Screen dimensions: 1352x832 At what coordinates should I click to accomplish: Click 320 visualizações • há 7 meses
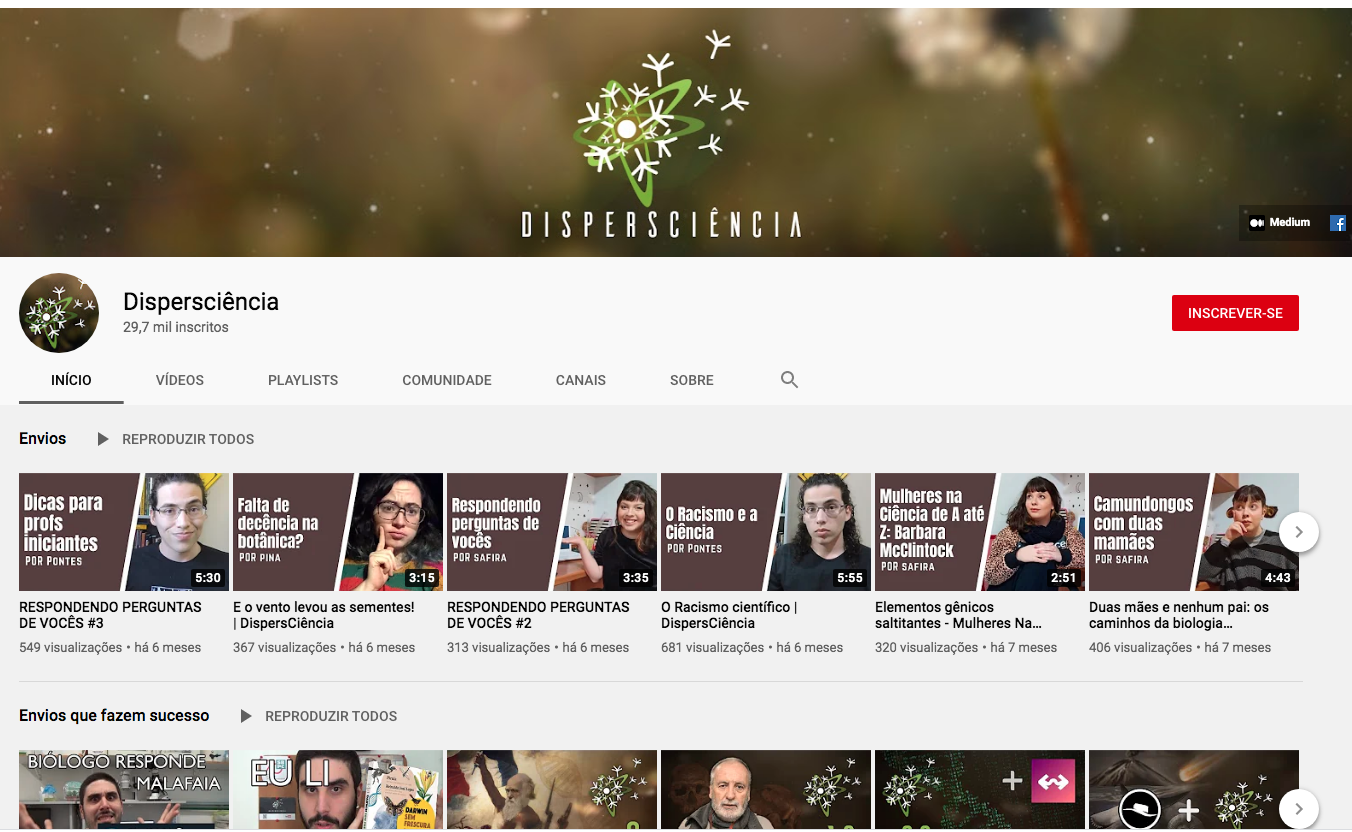click(966, 647)
